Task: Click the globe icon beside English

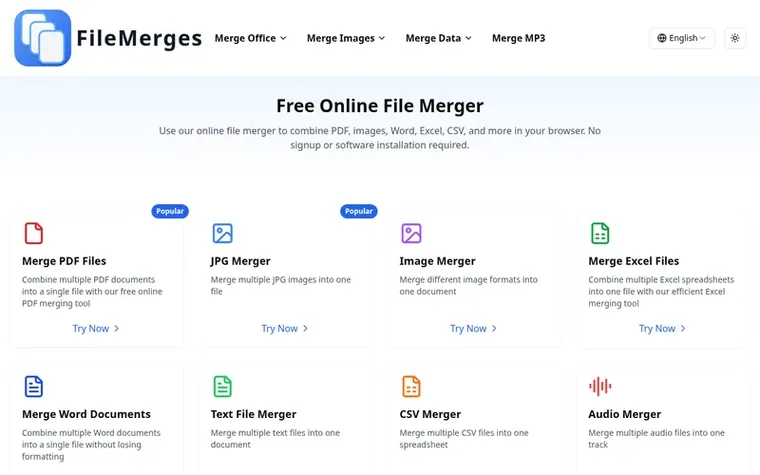Action: tap(662, 38)
